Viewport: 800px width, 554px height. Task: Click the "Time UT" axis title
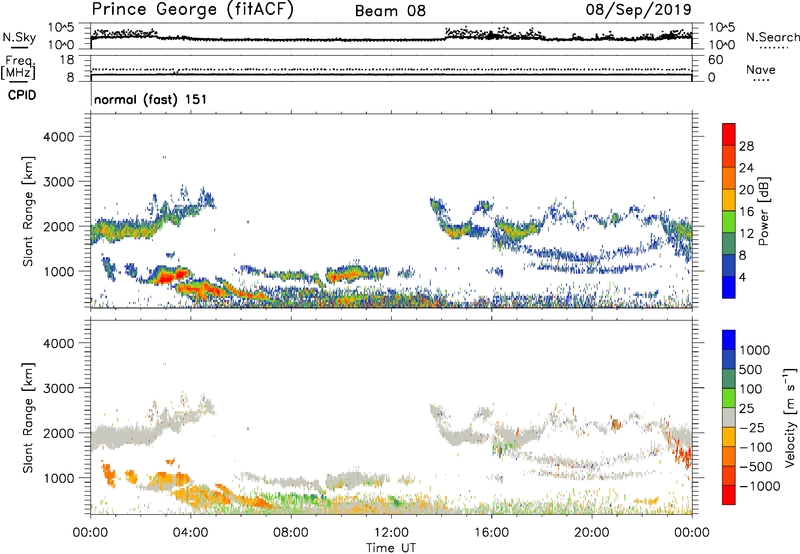[x=391, y=548]
